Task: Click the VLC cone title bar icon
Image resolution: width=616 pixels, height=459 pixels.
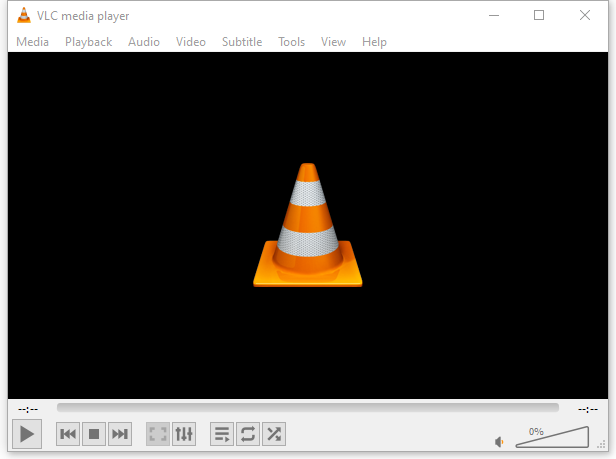Action: click(x=24, y=16)
